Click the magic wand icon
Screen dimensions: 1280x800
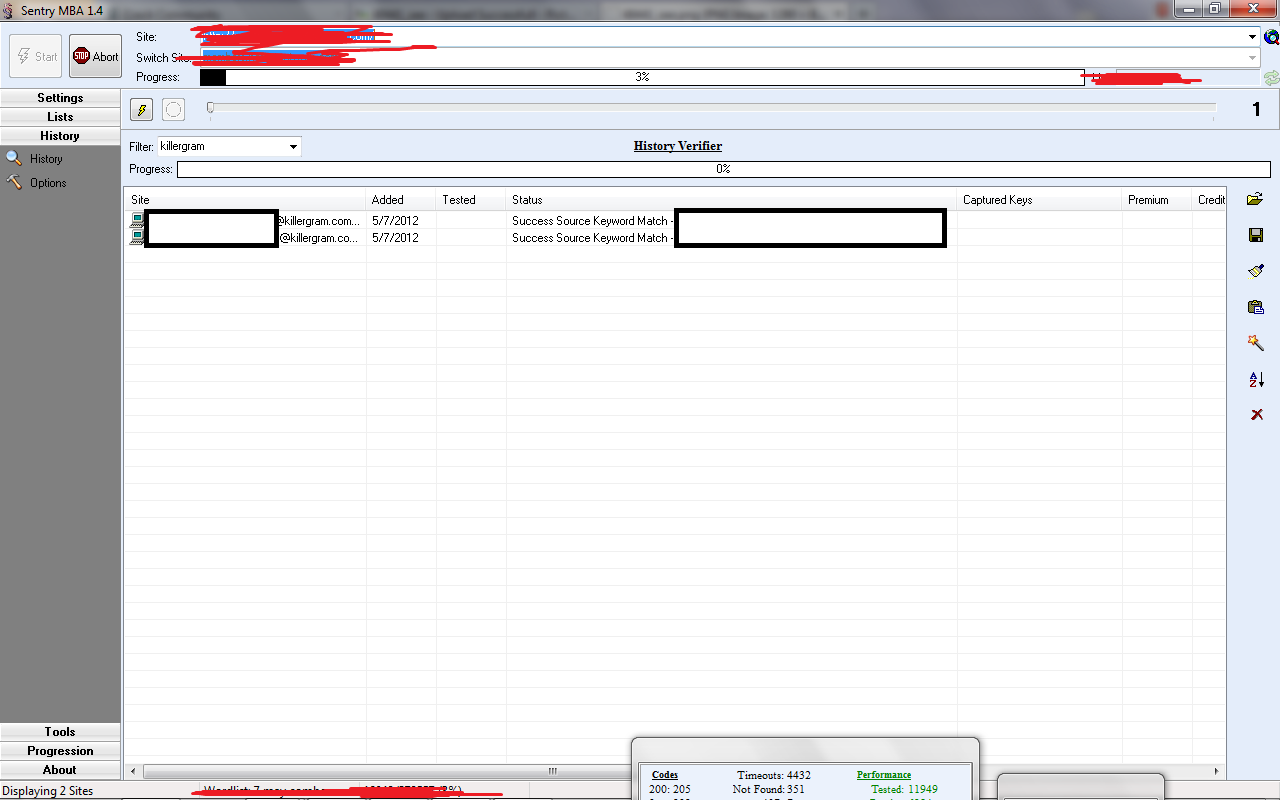click(x=1256, y=343)
